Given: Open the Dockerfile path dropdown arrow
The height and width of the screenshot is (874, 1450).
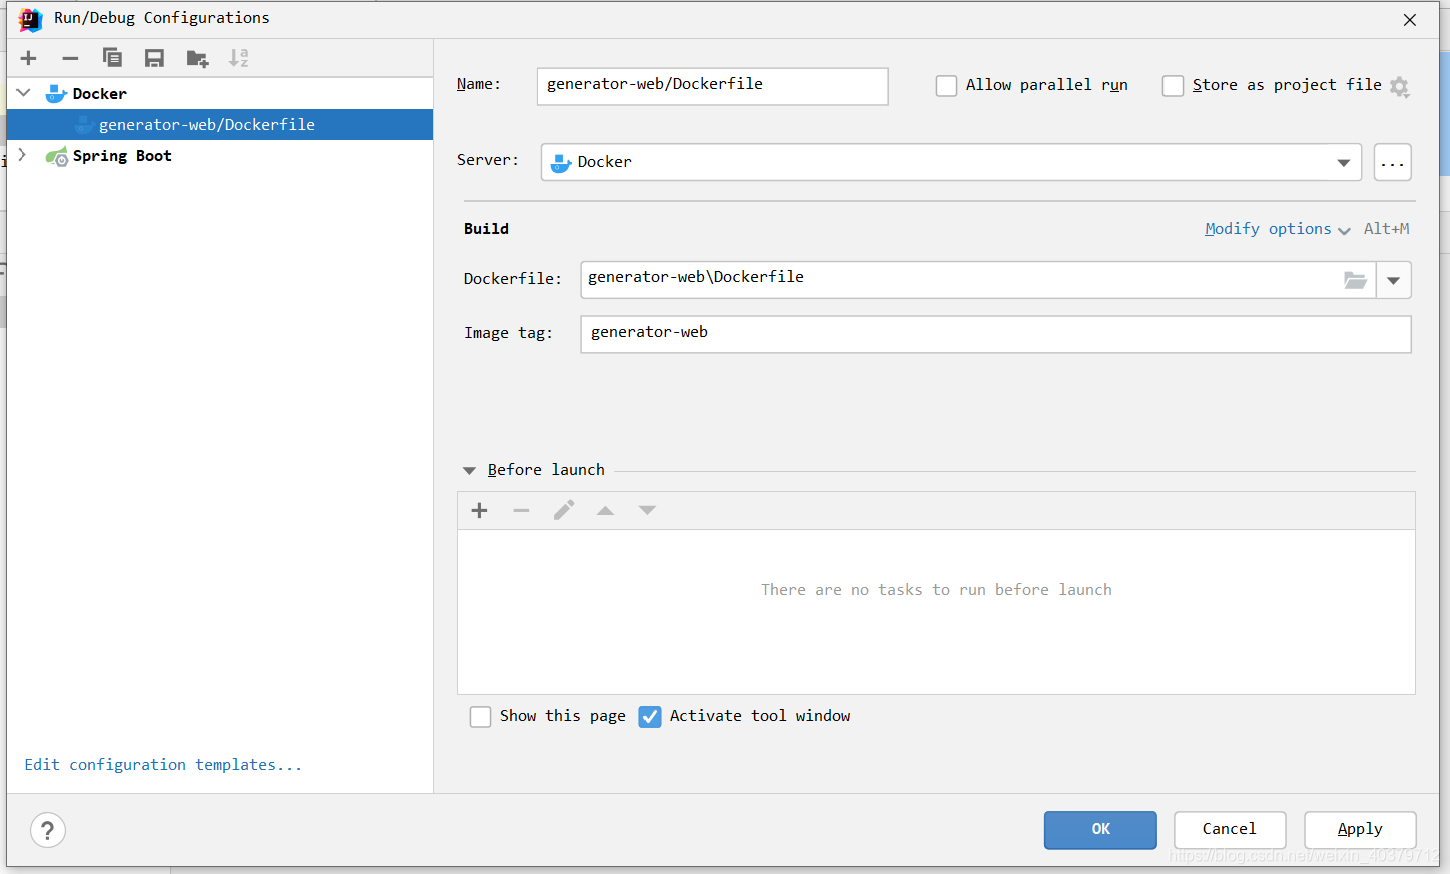Looking at the screenshot, I should (1393, 281).
